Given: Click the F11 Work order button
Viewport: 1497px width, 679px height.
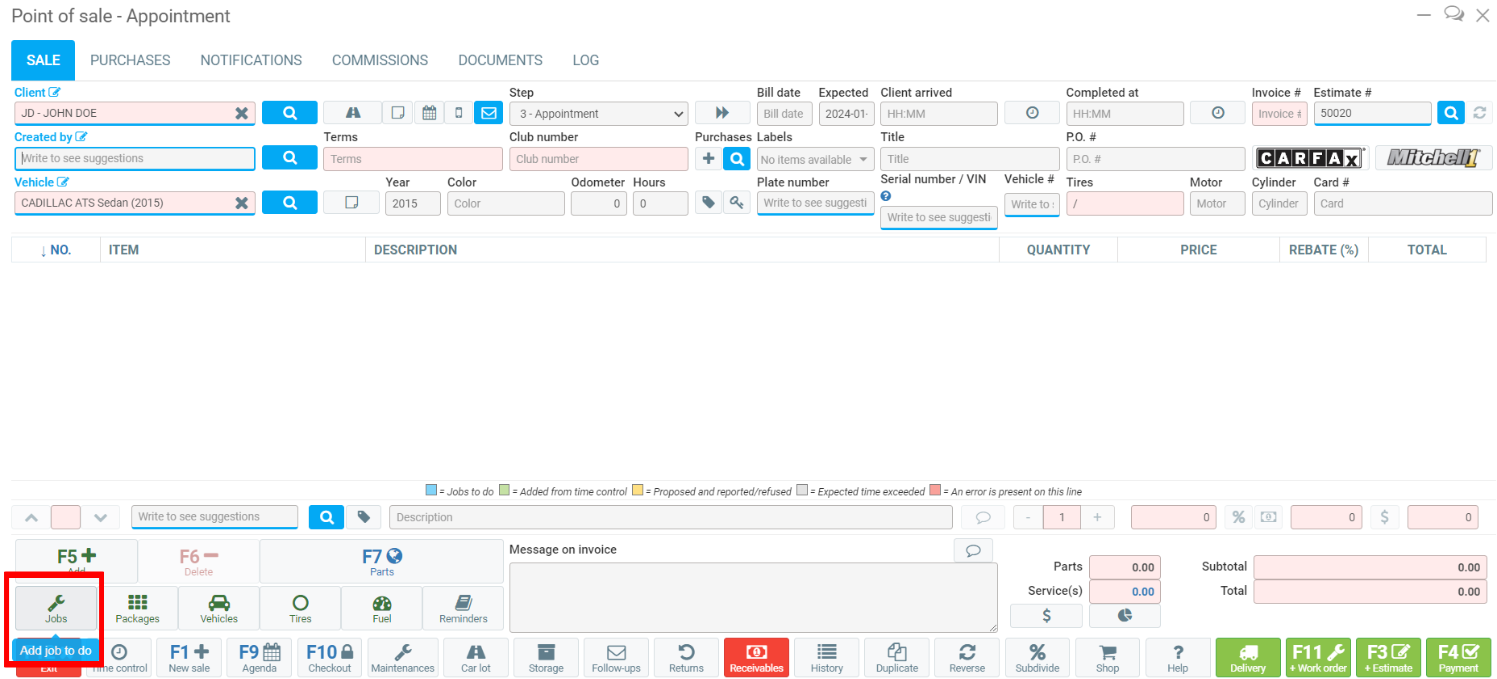Looking at the screenshot, I should click(x=1318, y=658).
